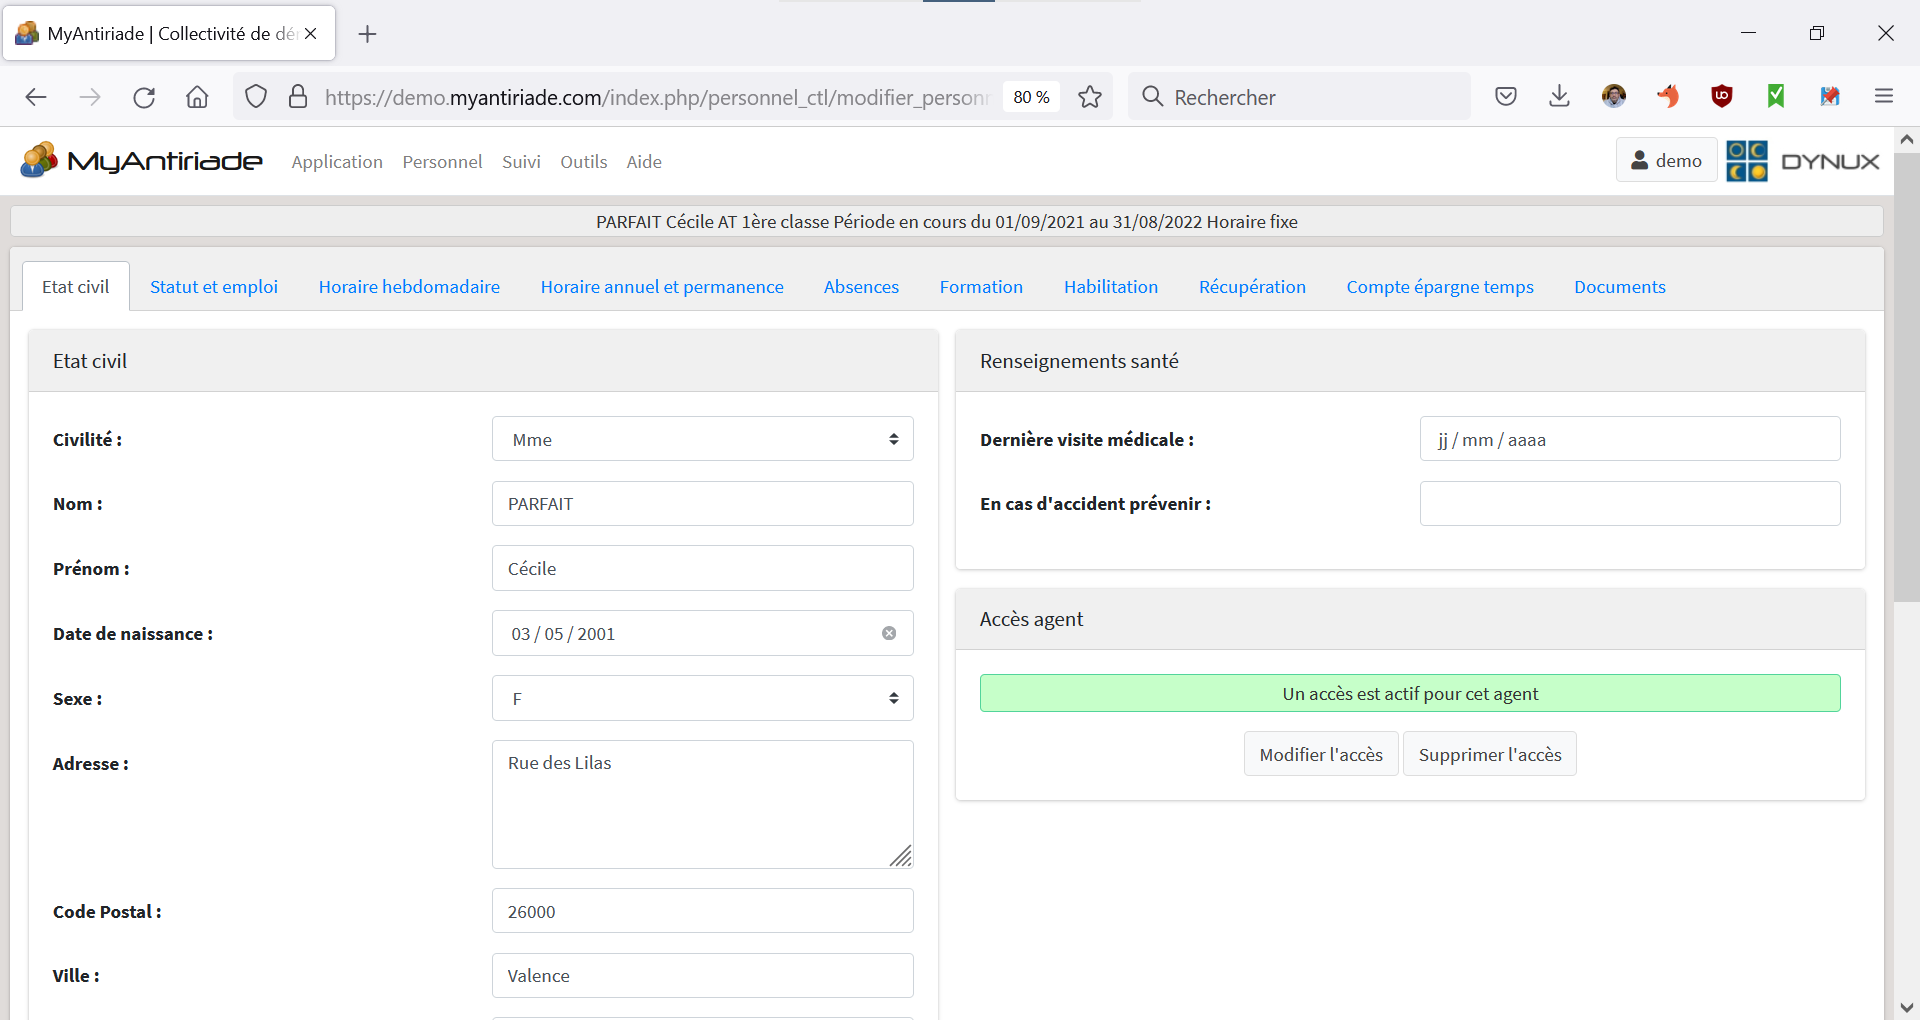The image size is (1920, 1020).
Task: Open the browser home page
Action: click(x=197, y=97)
